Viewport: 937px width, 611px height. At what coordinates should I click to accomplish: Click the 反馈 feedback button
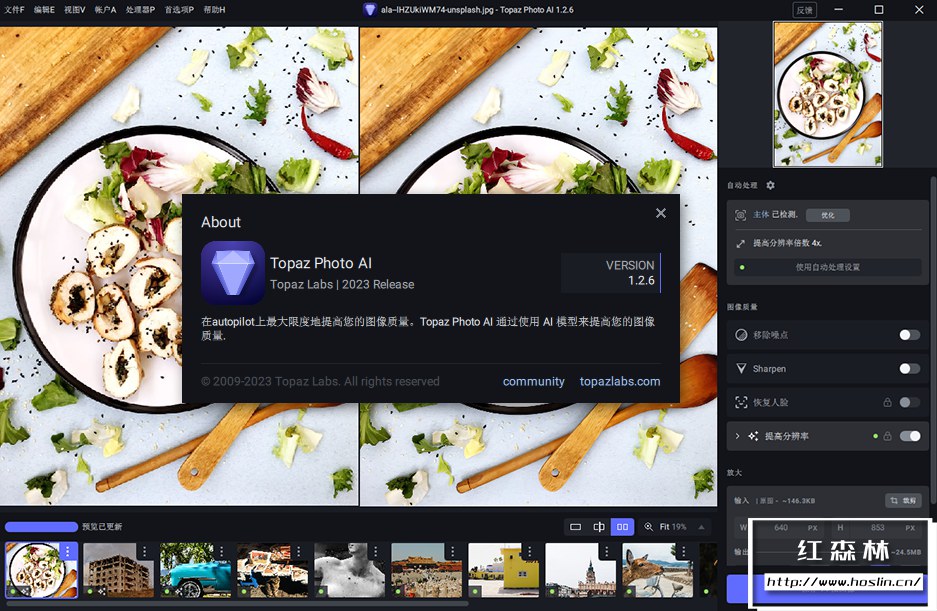pyautogui.click(x=804, y=10)
